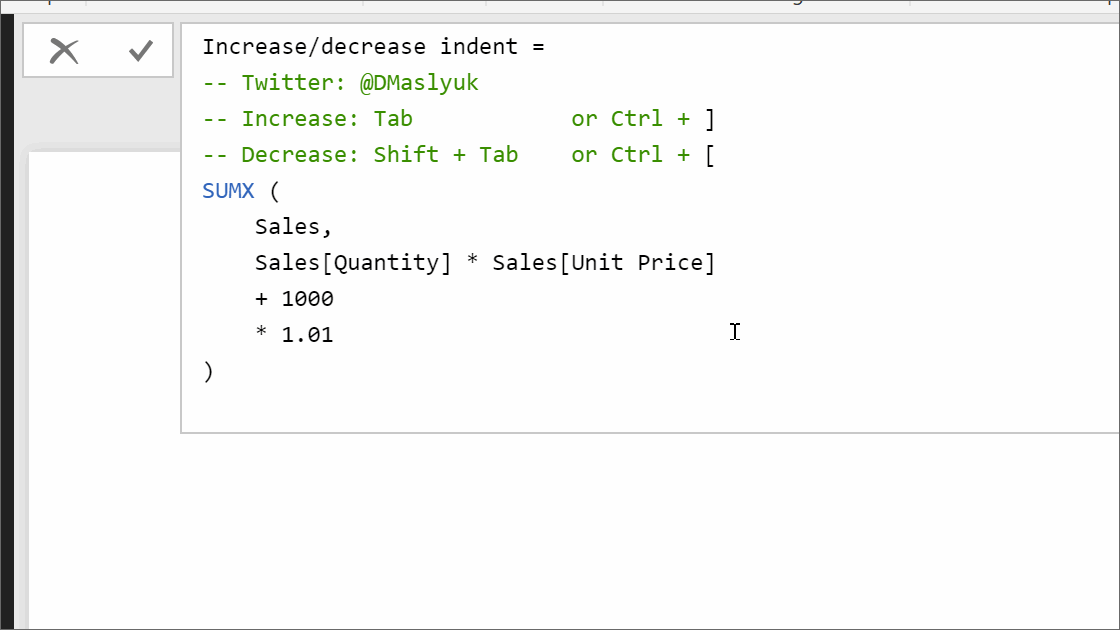Click the closing parenthesis of SUMX
Screen dimensions: 1120x630
tap(208, 370)
